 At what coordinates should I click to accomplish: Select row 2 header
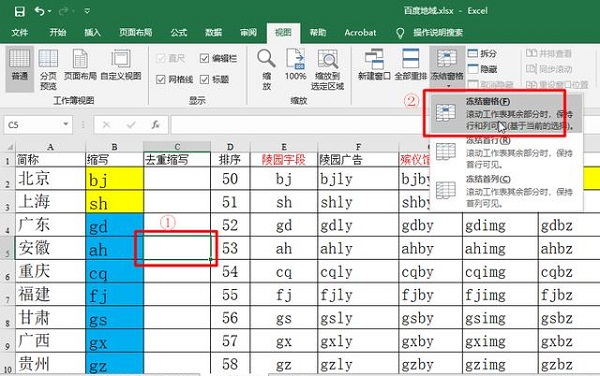pos(7,178)
